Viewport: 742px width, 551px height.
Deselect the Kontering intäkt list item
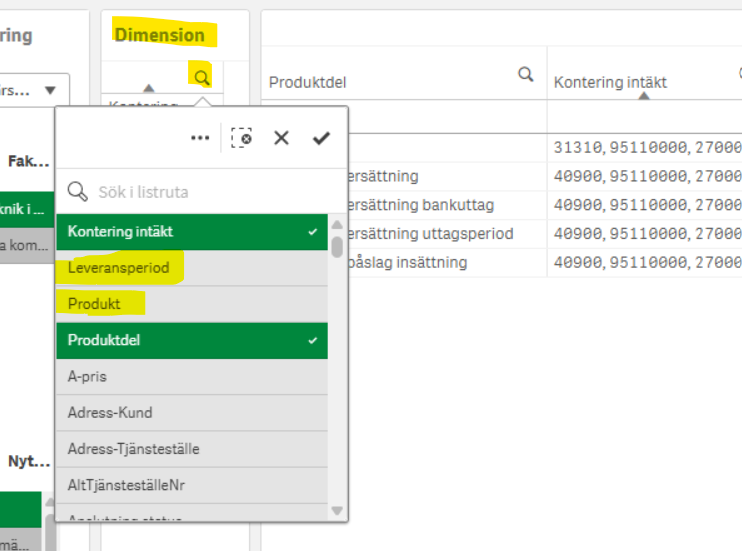click(190, 232)
